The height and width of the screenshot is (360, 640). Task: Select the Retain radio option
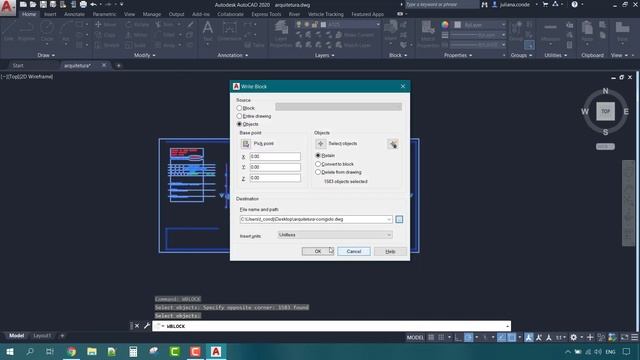(318, 156)
